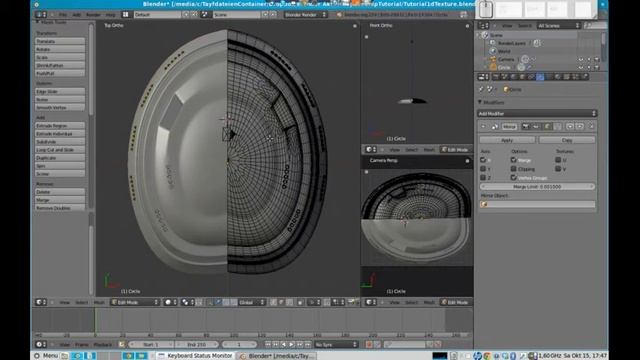Open the Object properties tab icon

[522, 77]
